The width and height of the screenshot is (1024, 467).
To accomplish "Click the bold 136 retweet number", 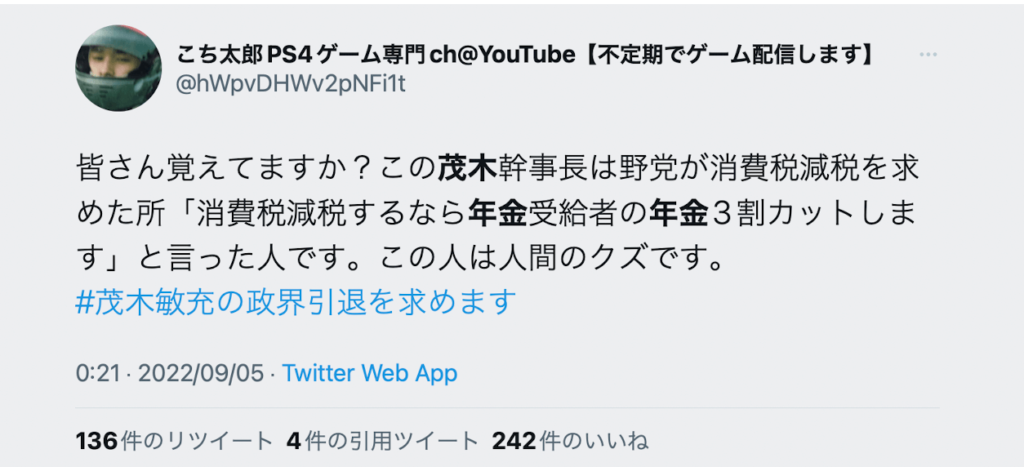I will pos(98,442).
